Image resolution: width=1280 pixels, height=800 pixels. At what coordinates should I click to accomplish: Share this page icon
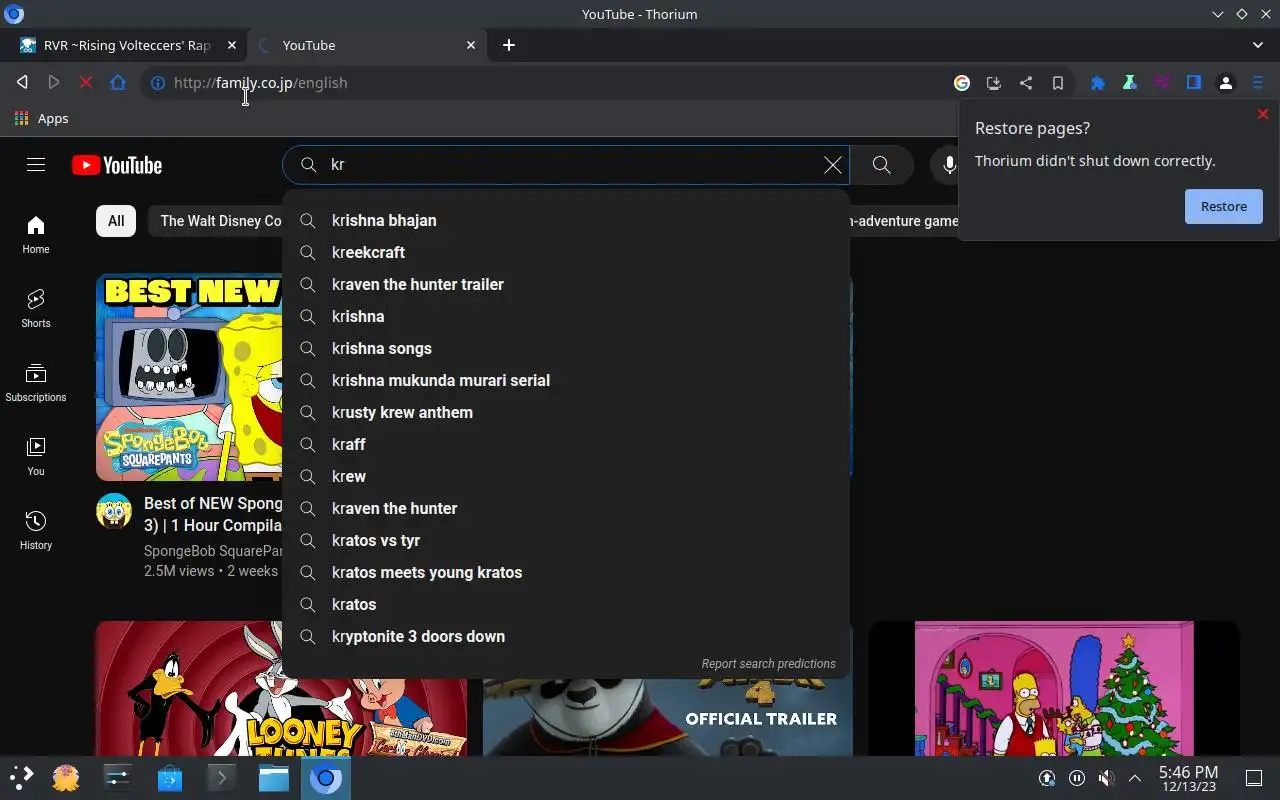1026,83
